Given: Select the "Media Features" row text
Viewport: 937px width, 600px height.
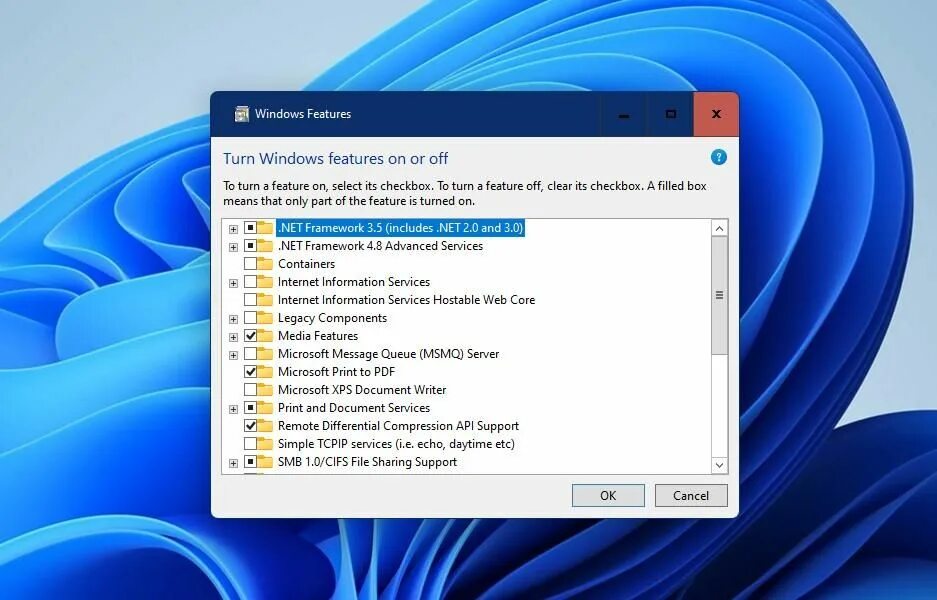Looking at the screenshot, I should click(x=318, y=336).
